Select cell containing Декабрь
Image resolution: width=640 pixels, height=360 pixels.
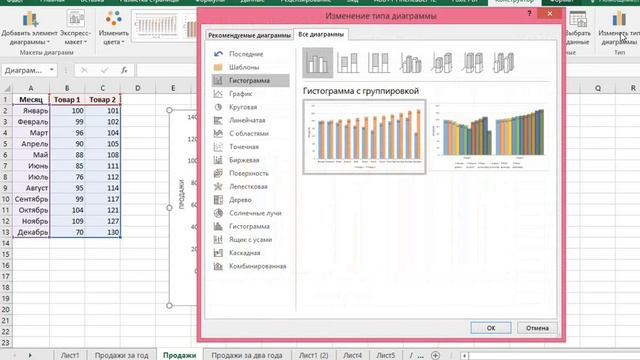[x=31, y=232]
